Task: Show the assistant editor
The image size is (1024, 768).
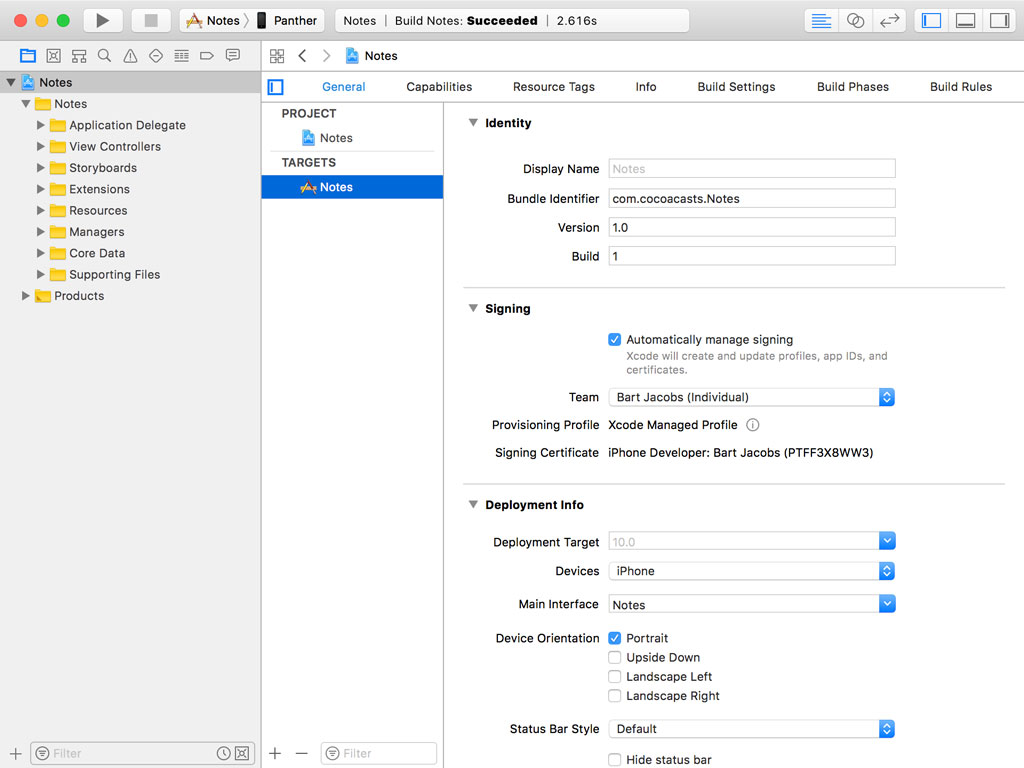Action: [856, 21]
